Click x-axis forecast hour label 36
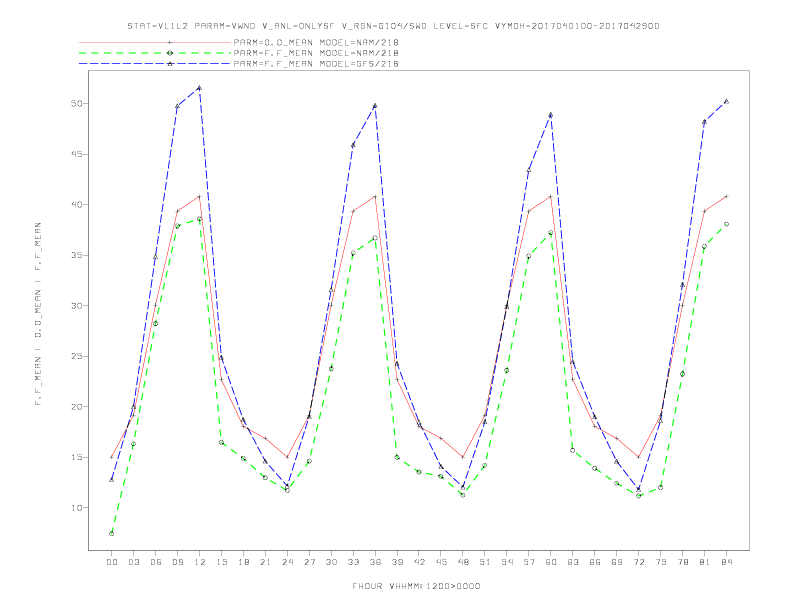Screen dimensions: 792x612 375,562
